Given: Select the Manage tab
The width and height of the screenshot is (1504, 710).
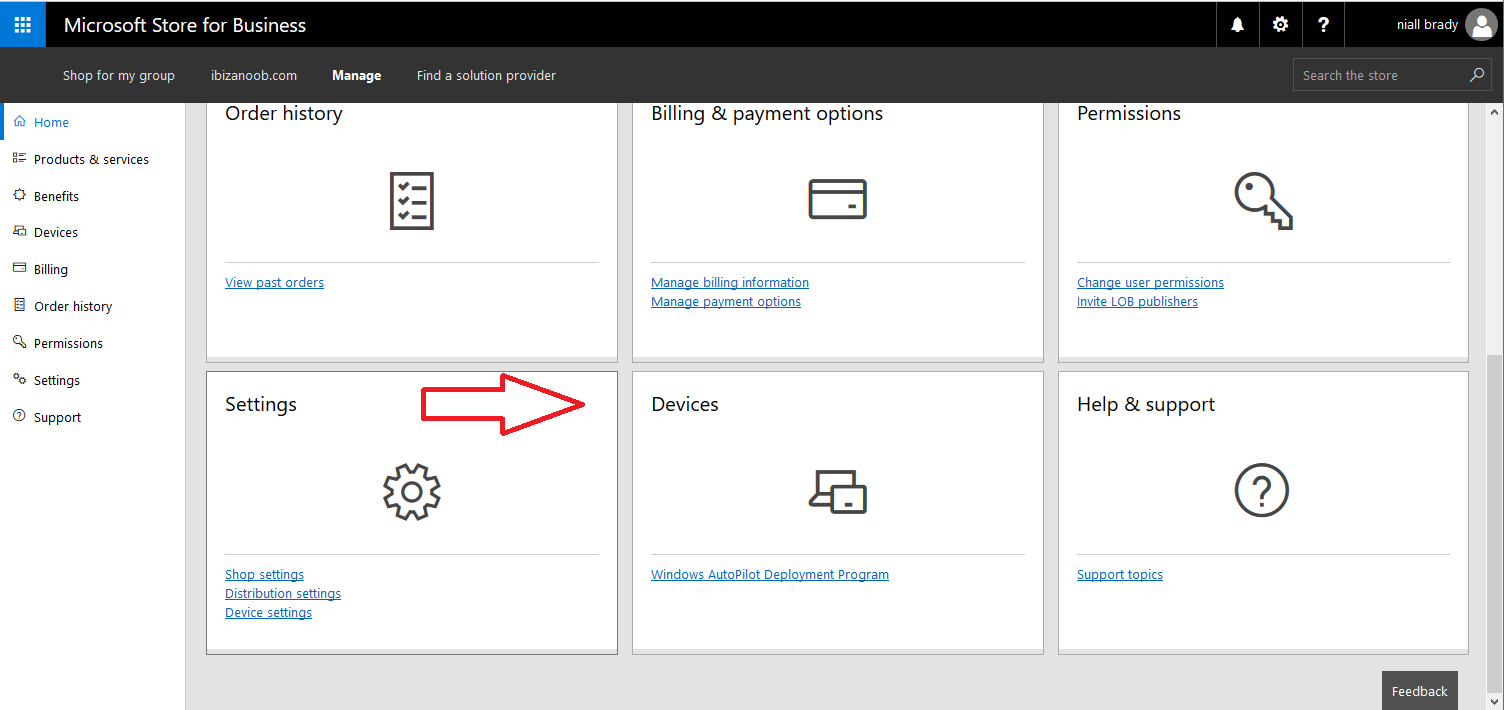Looking at the screenshot, I should tap(357, 75).
